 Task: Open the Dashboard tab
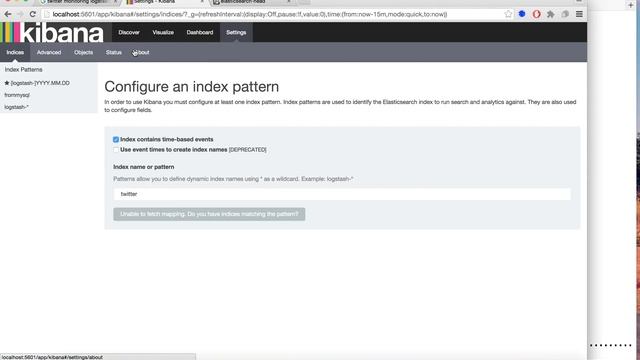[x=200, y=32]
